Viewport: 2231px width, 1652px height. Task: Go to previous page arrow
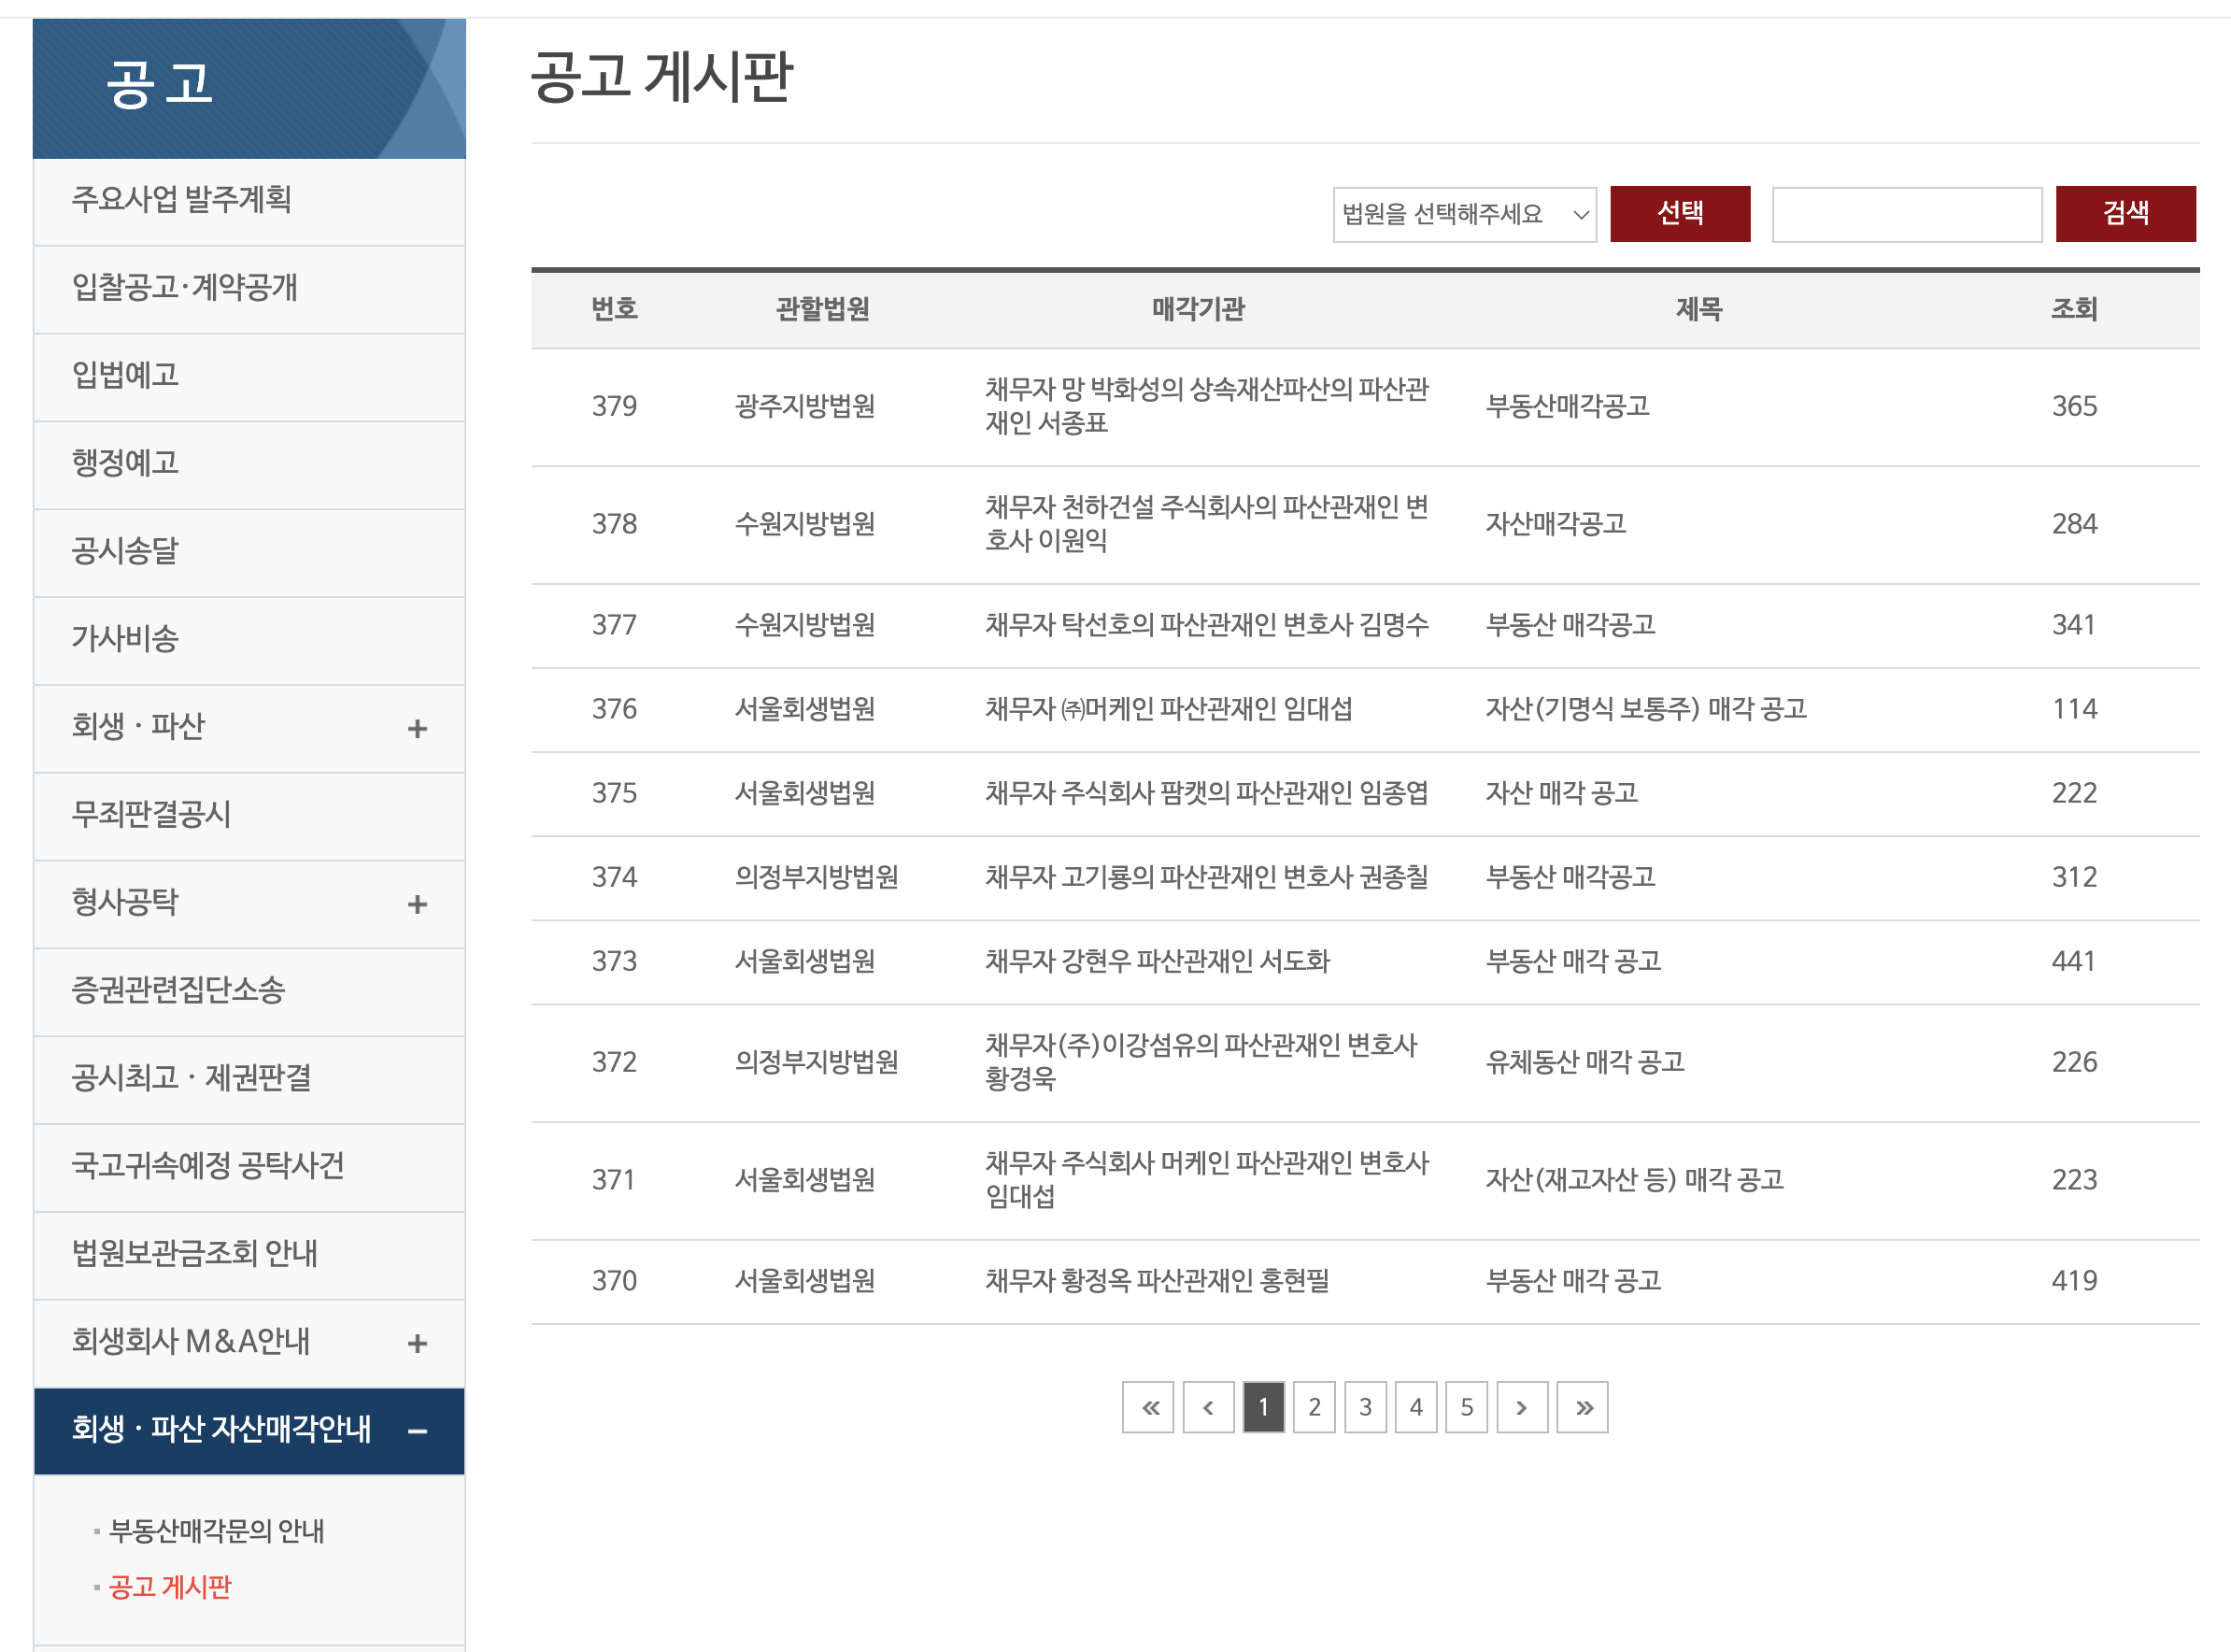click(1207, 1407)
